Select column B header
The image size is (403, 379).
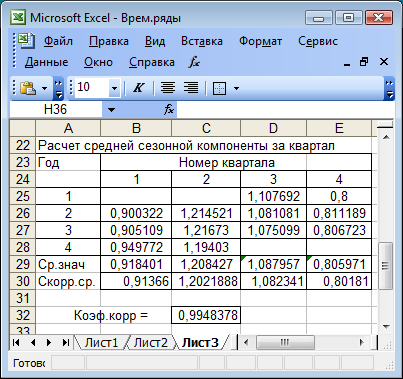click(x=136, y=128)
